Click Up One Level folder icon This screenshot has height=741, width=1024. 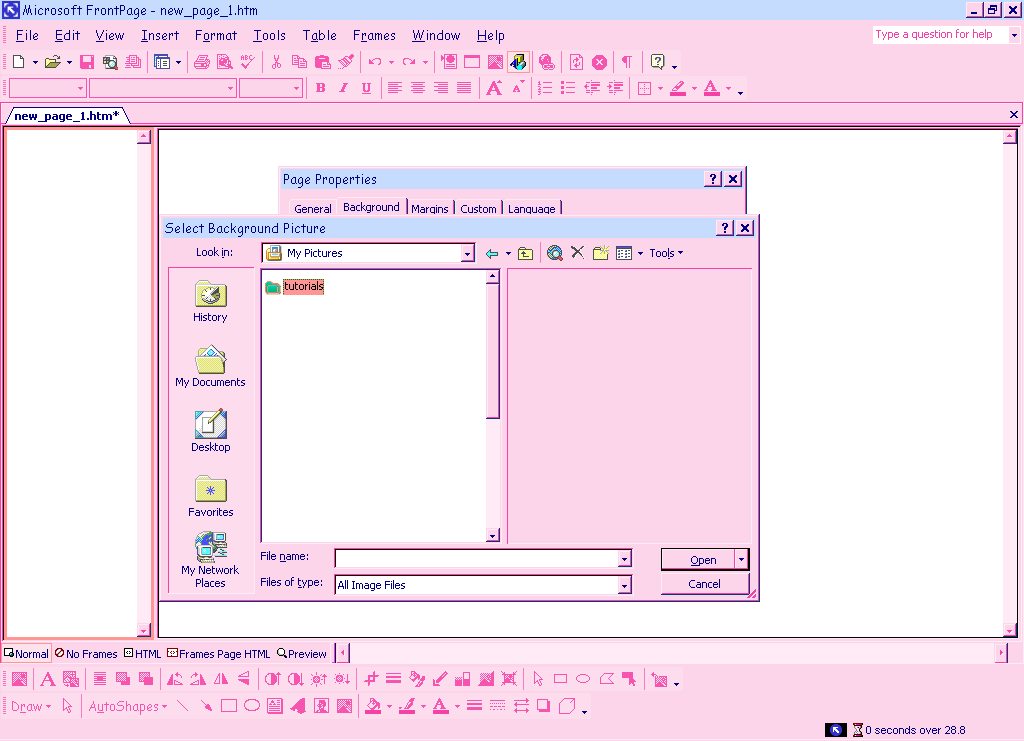(x=525, y=253)
